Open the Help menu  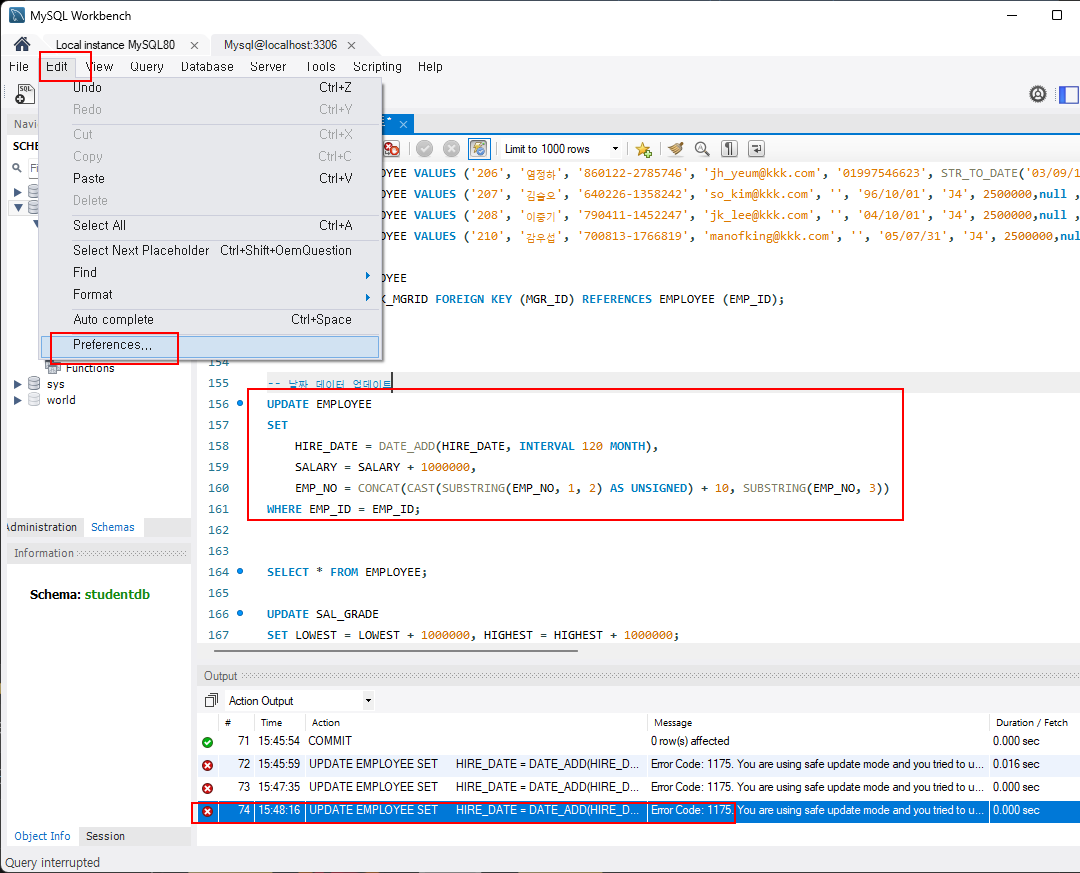[x=430, y=67]
